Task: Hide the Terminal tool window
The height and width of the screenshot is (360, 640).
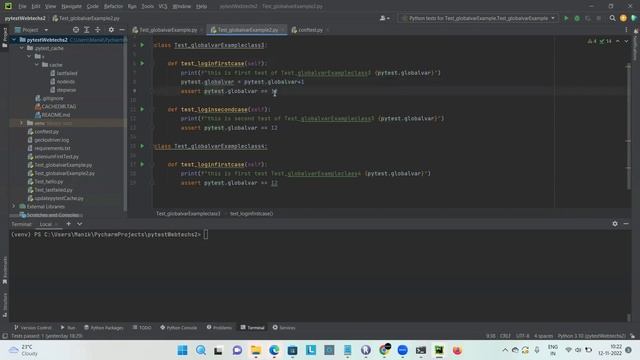Action: 626,224
